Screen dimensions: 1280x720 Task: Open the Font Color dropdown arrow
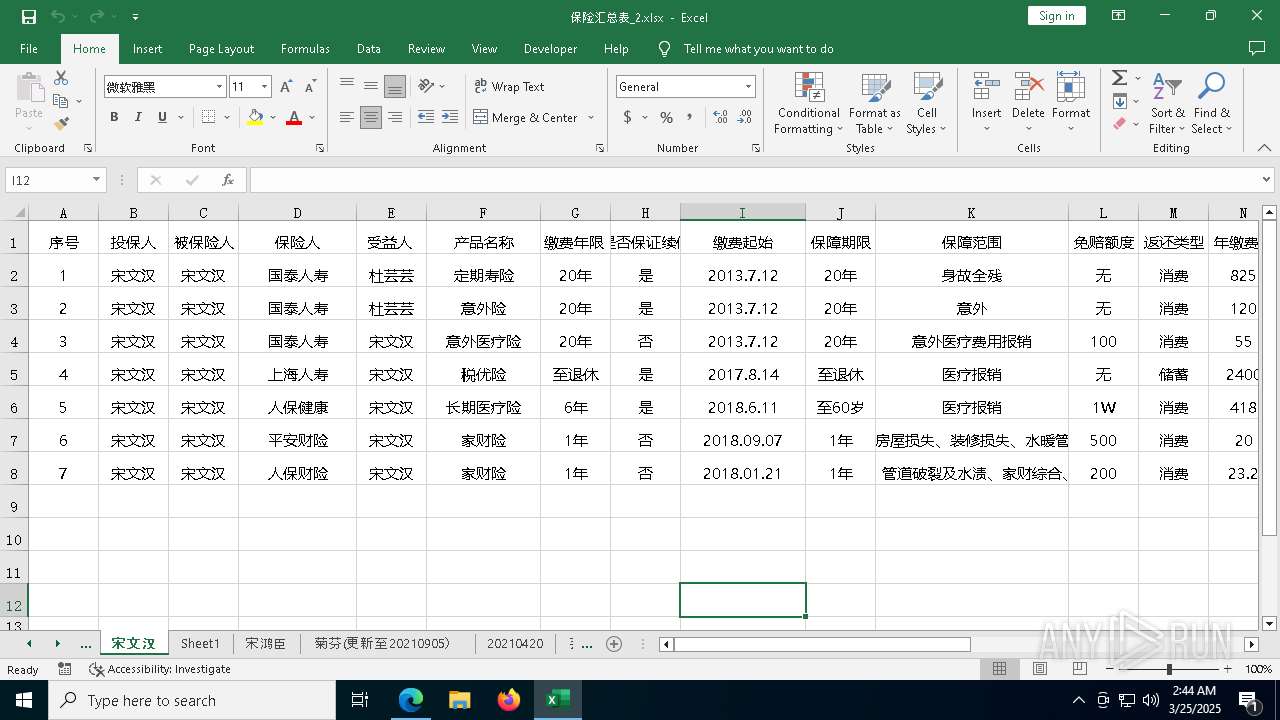pos(312,117)
